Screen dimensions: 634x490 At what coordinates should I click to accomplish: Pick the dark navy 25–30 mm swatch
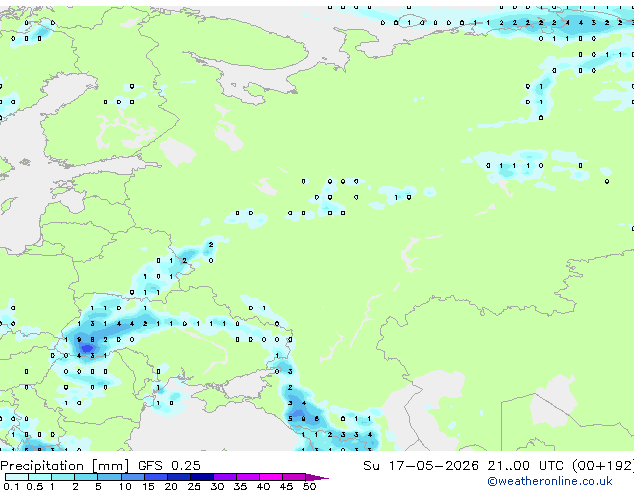coord(201,477)
